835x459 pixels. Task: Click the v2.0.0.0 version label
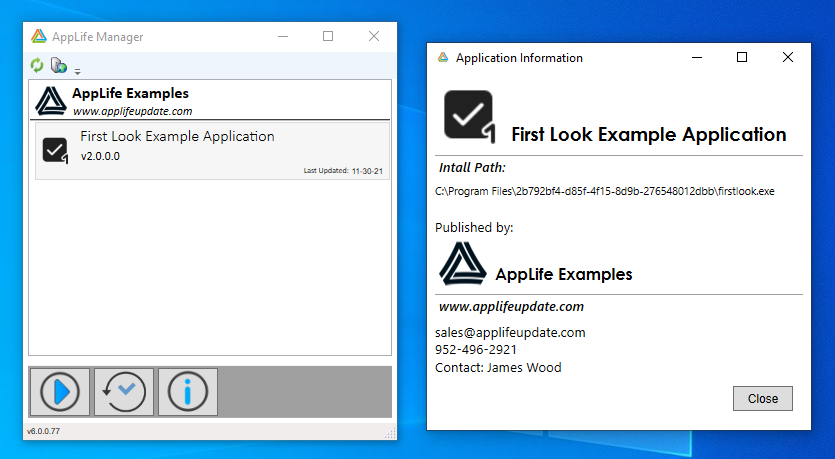pos(100,156)
